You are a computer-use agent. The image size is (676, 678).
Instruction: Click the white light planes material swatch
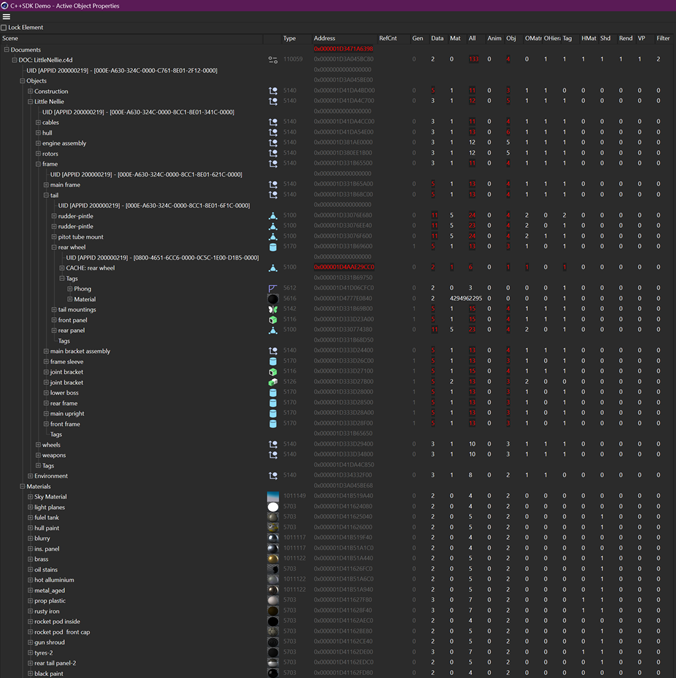pos(273,507)
